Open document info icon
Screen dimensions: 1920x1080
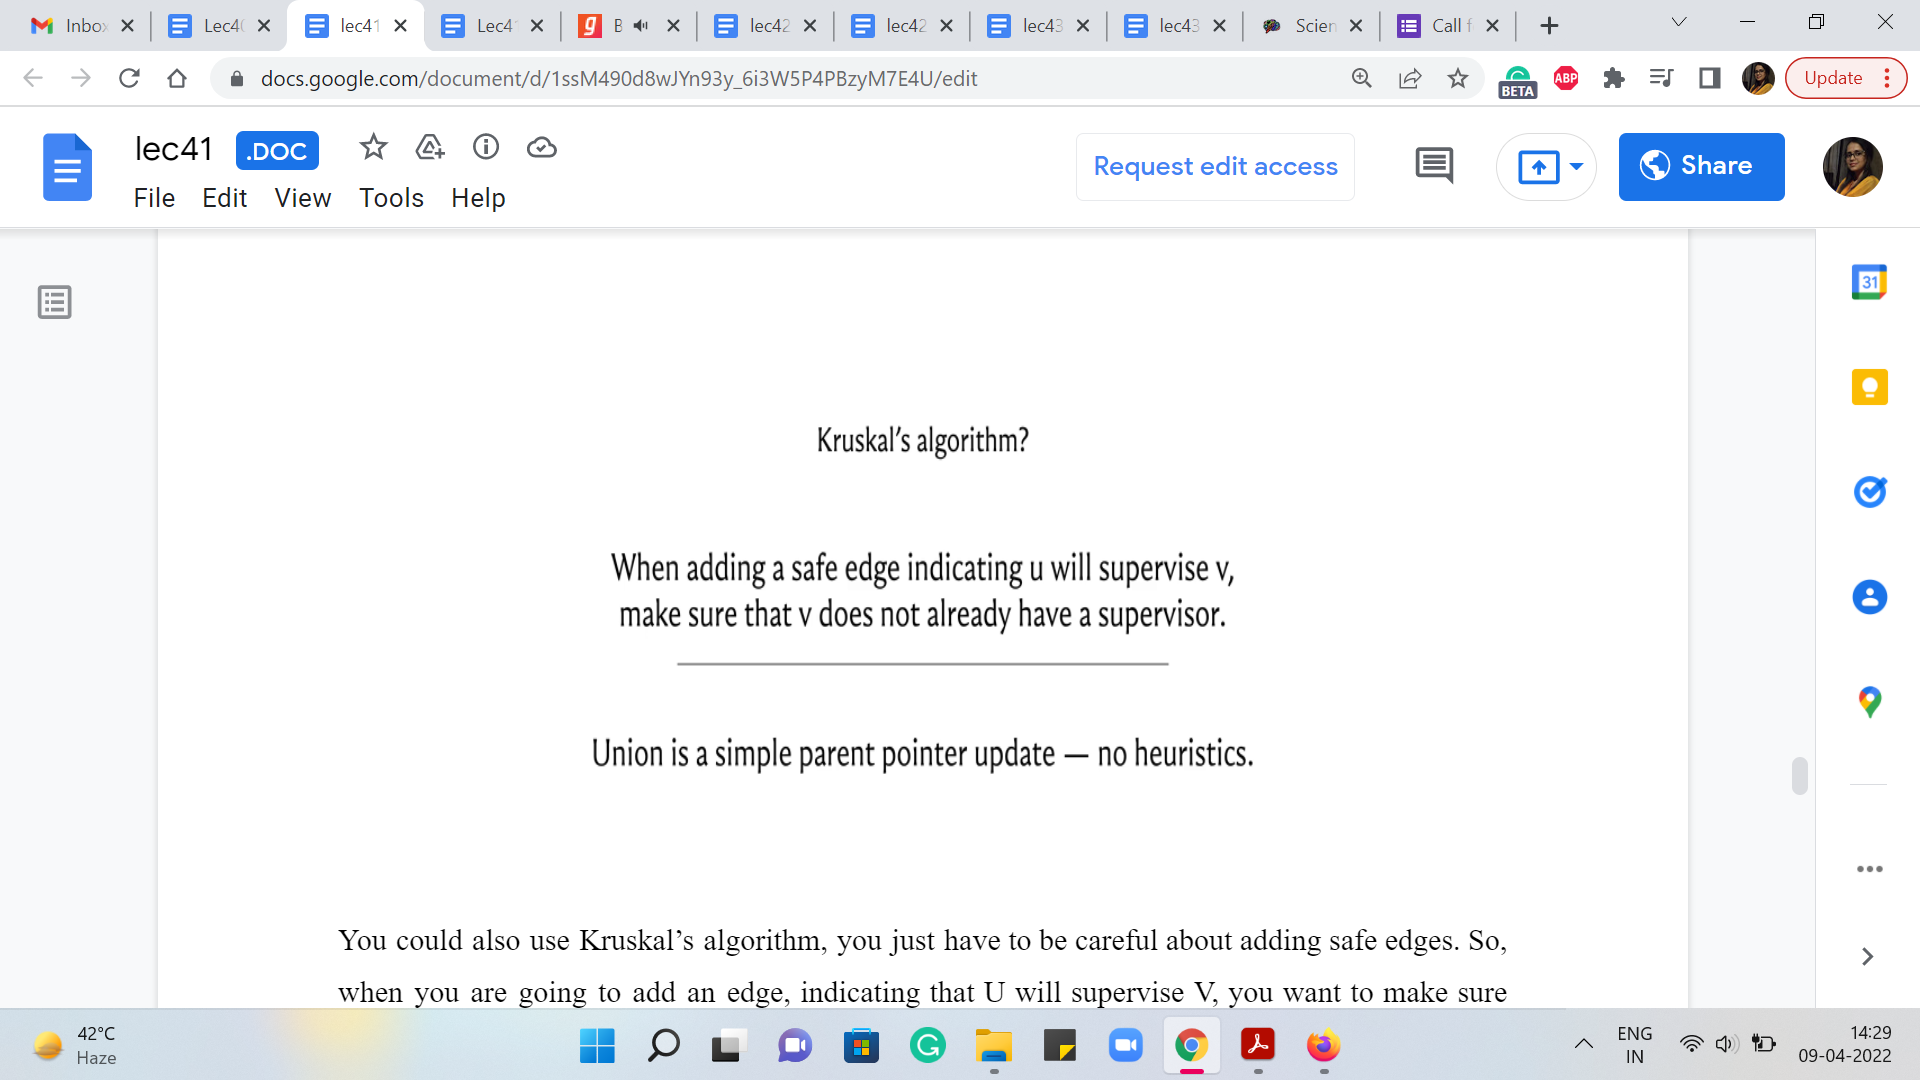[x=486, y=148]
